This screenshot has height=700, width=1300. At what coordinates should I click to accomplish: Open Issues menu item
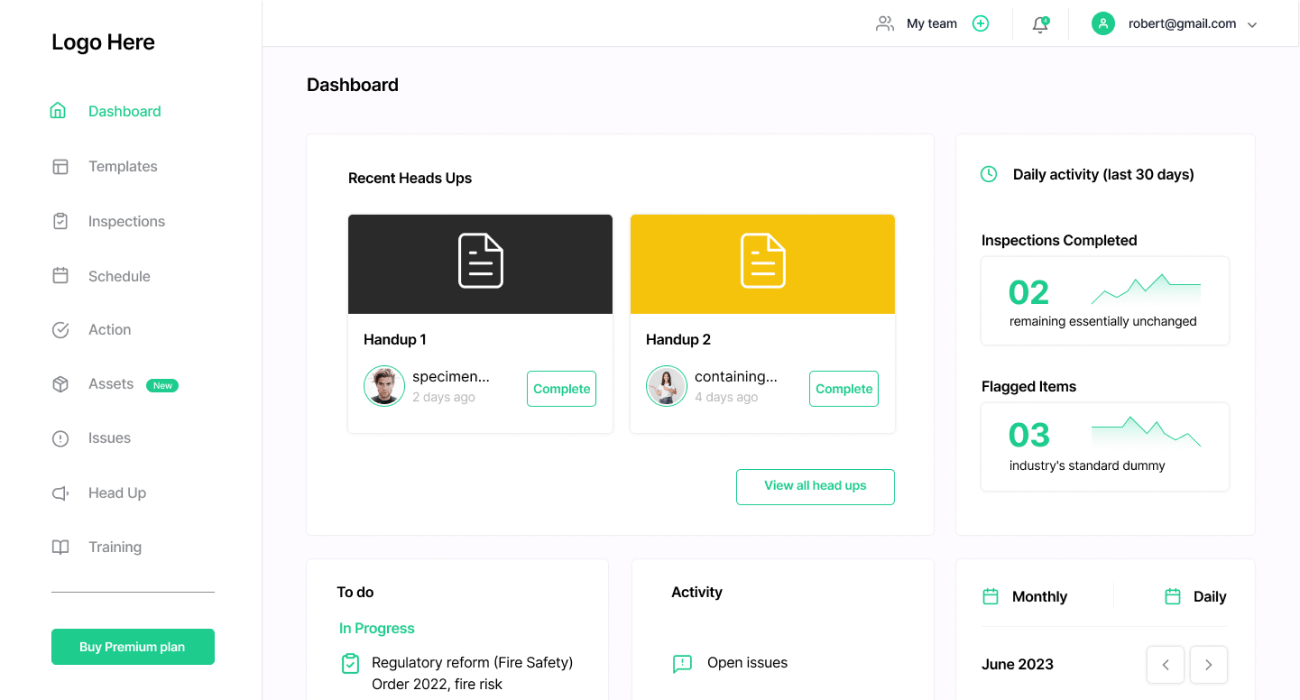[x=110, y=438]
